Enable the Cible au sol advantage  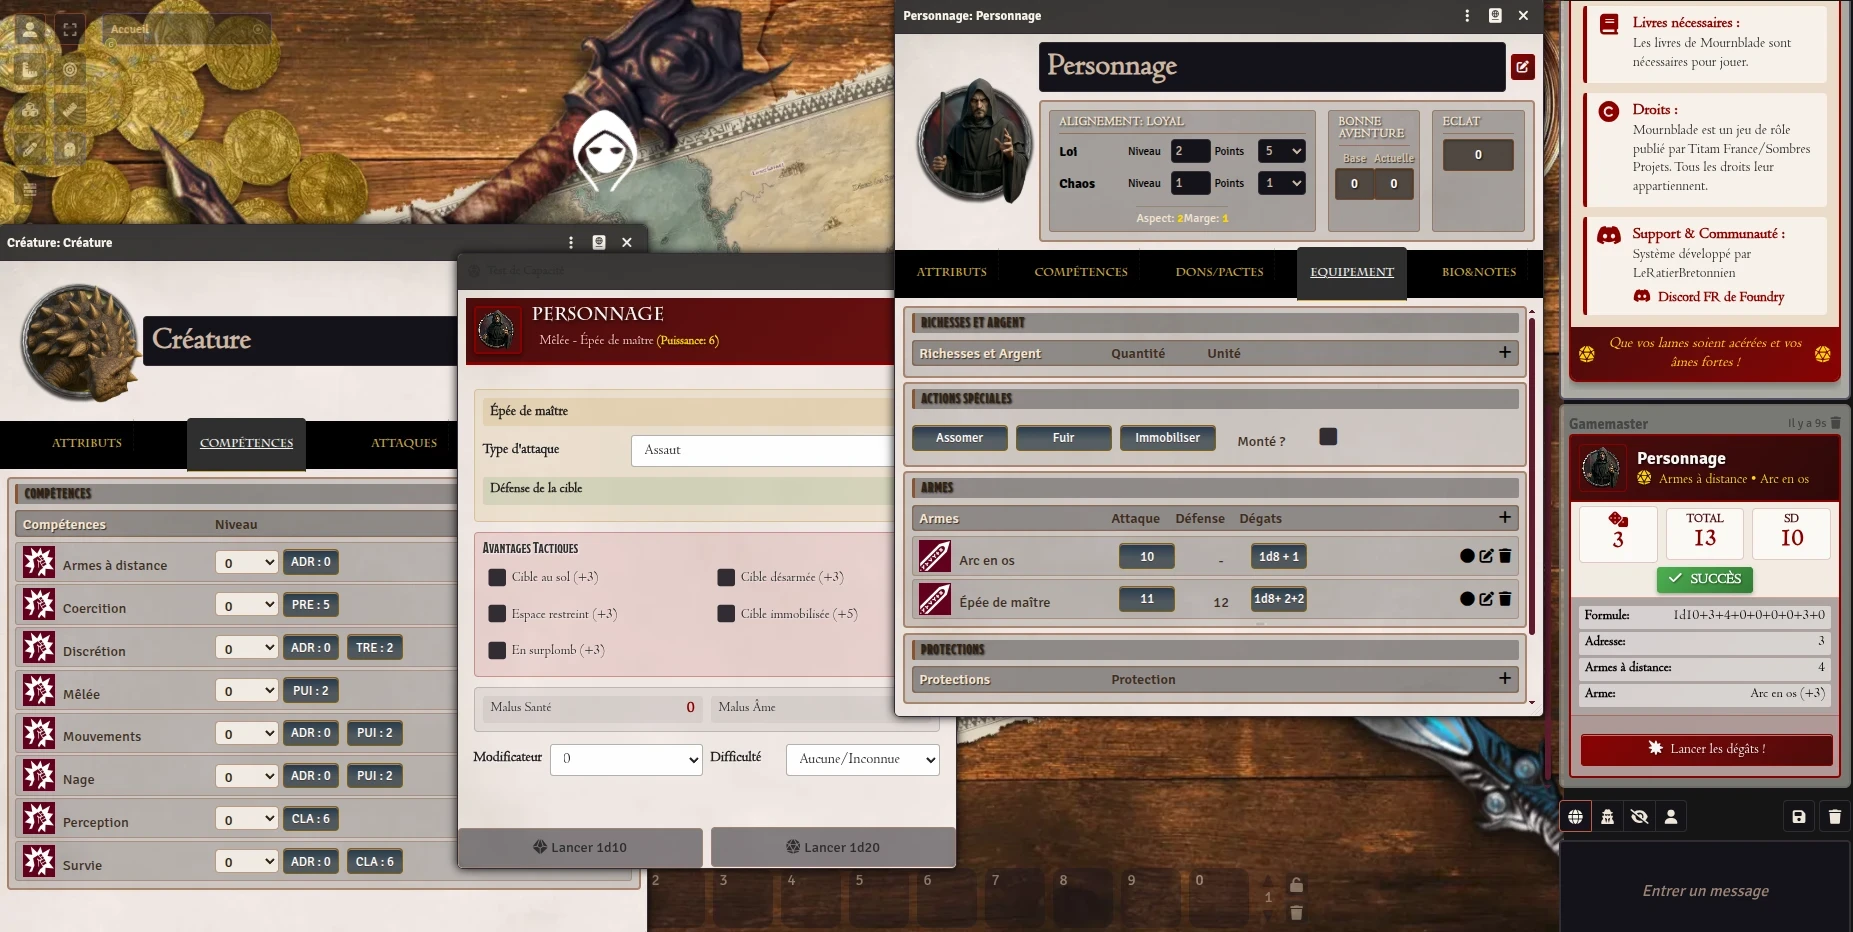coord(497,577)
